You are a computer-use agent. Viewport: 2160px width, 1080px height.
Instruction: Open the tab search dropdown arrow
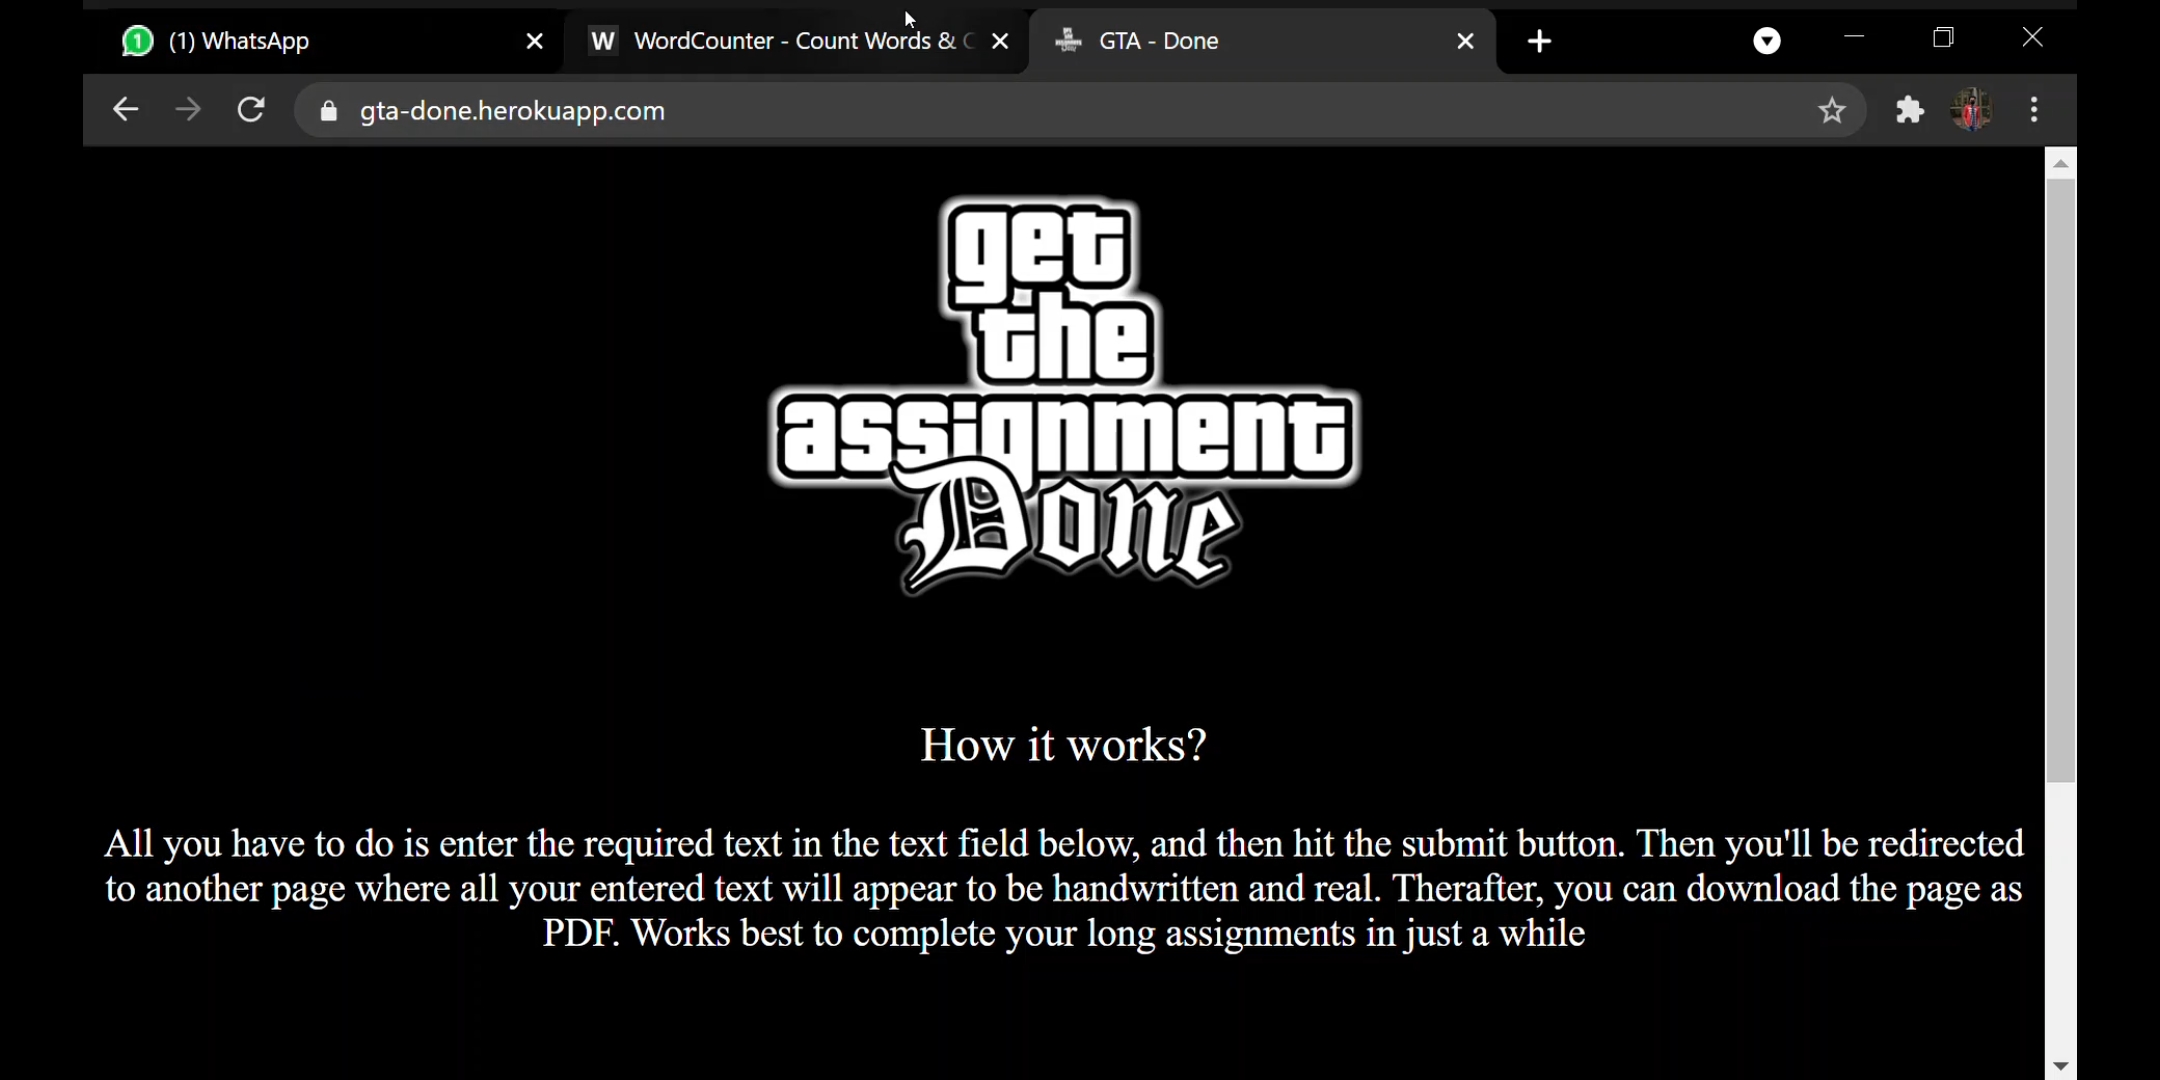[1767, 41]
